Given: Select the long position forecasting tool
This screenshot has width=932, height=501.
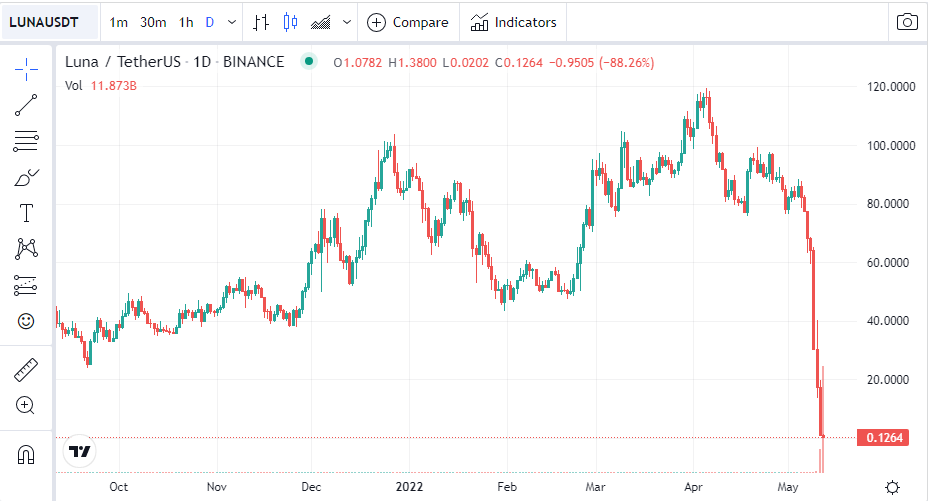Looking at the screenshot, I should (x=26, y=285).
